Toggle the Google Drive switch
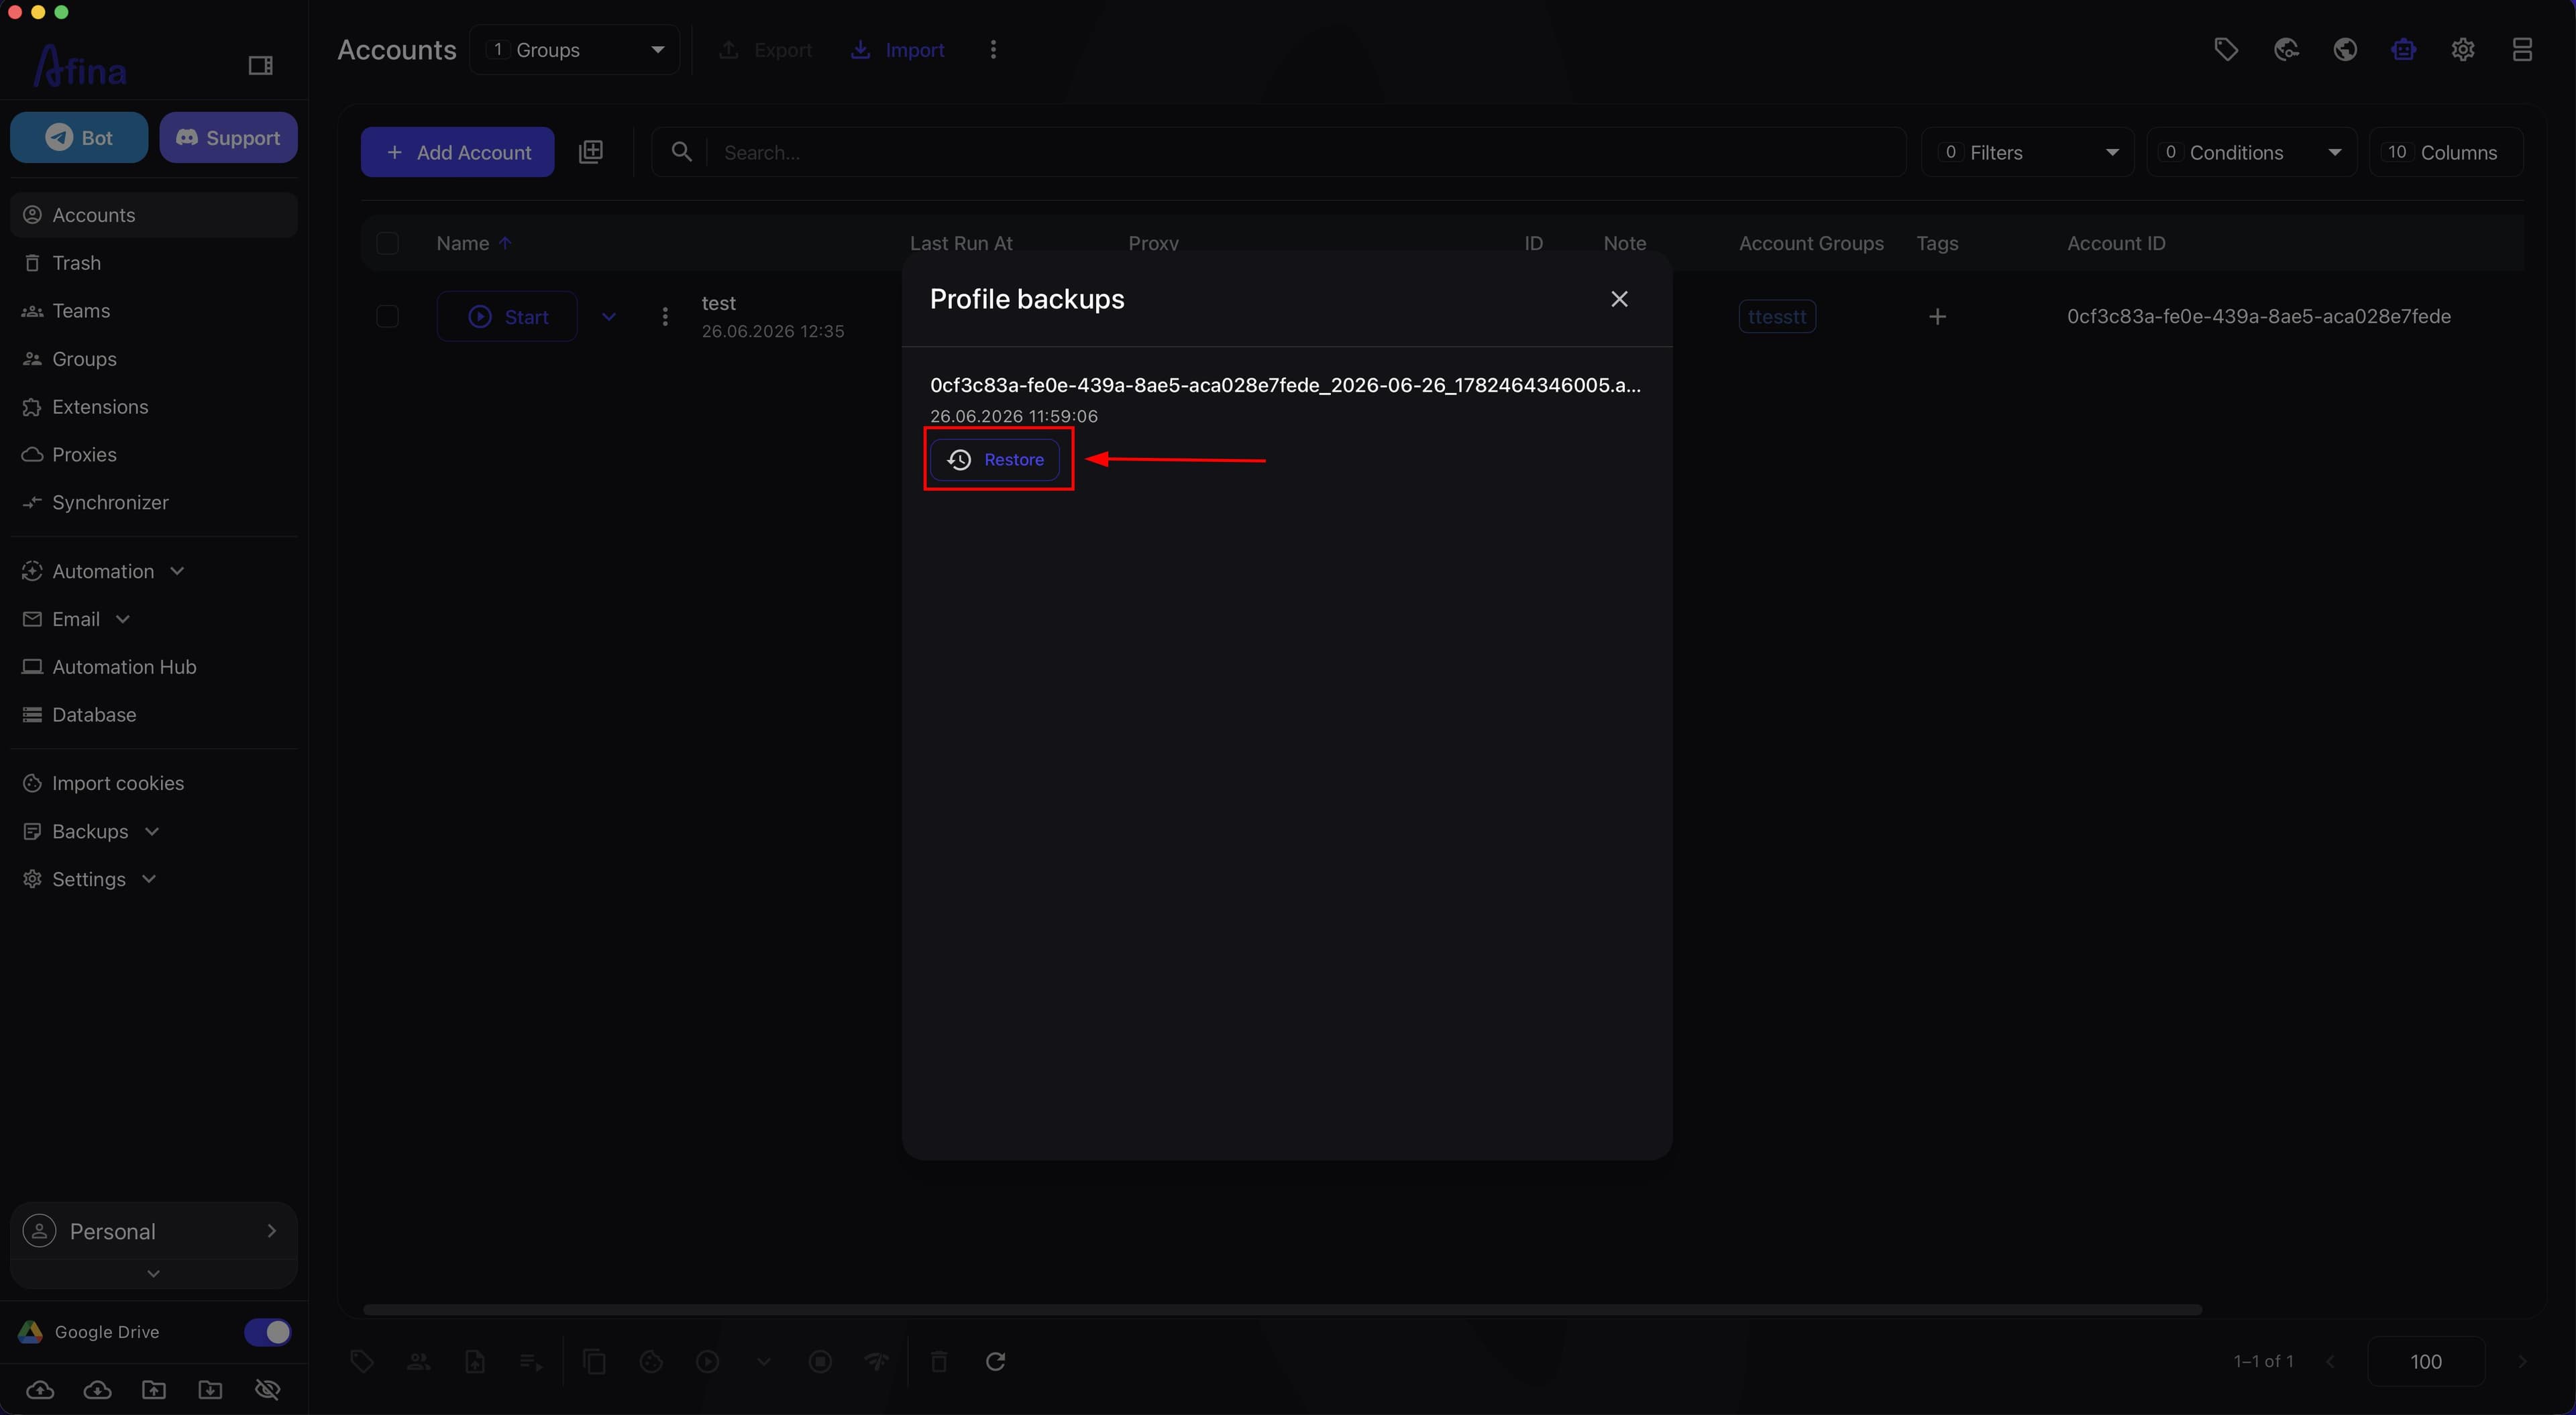The width and height of the screenshot is (2576, 1415). pos(268,1332)
